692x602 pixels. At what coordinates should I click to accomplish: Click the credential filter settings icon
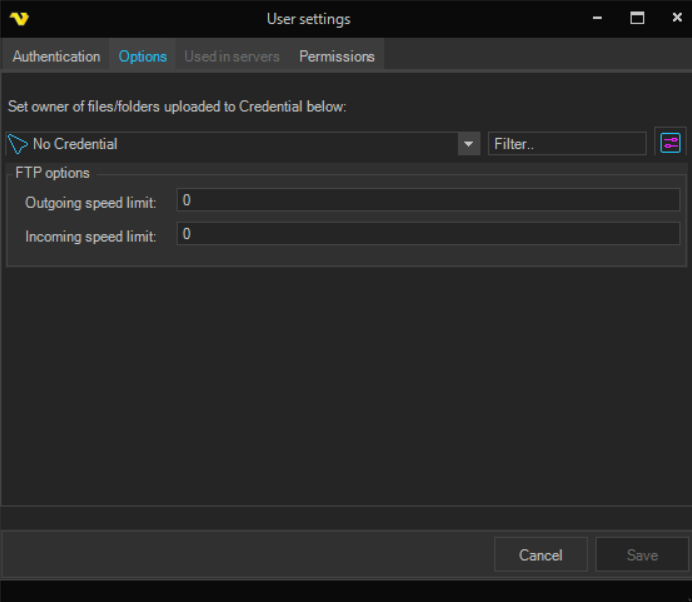pos(670,143)
